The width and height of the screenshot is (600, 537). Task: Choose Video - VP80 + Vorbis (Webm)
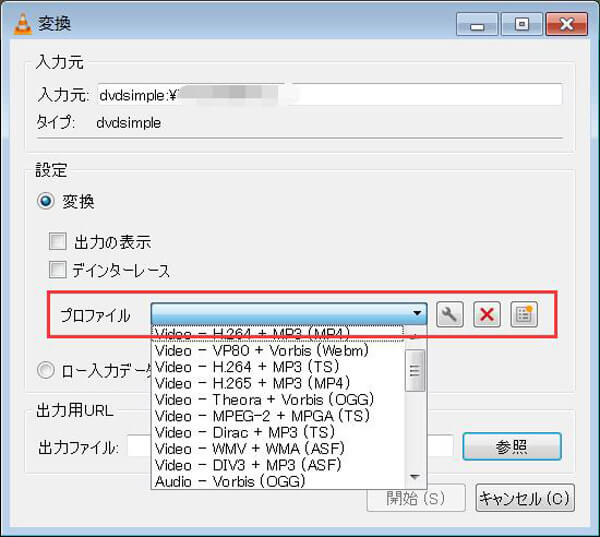278,351
